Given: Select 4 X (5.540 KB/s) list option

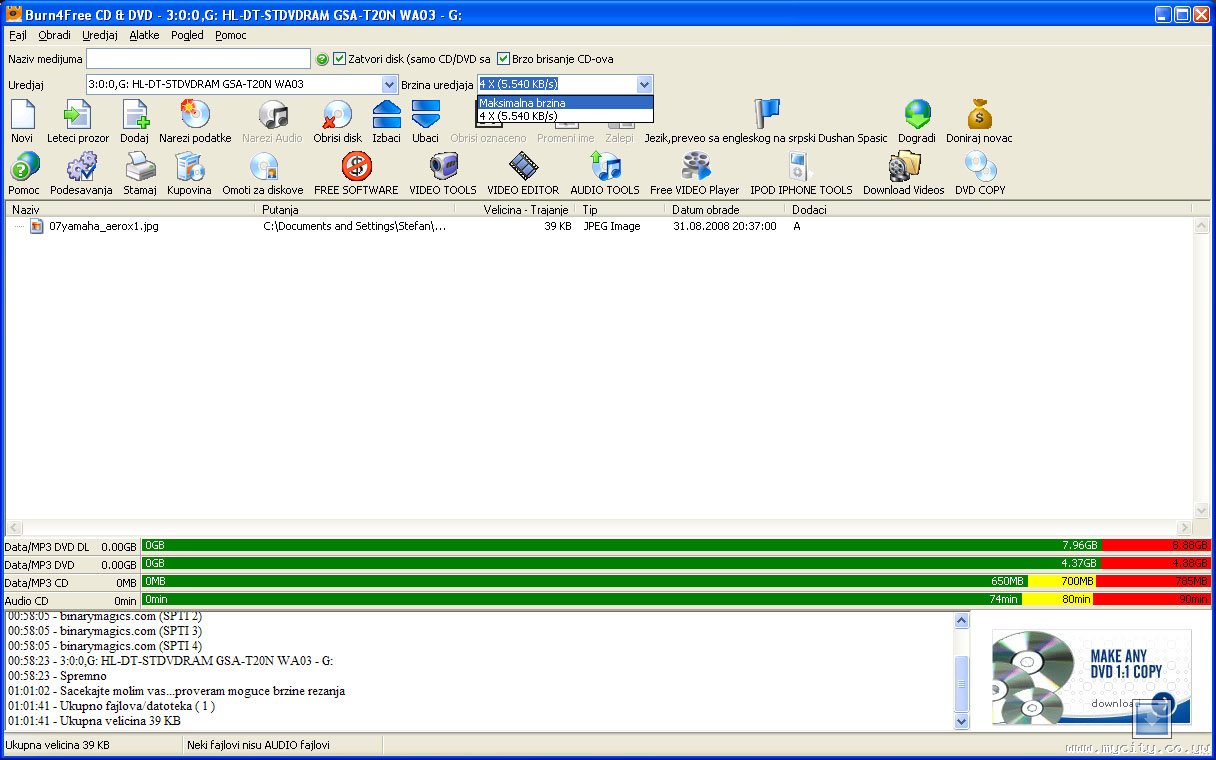Looking at the screenshot, I should tap(565, 116).
